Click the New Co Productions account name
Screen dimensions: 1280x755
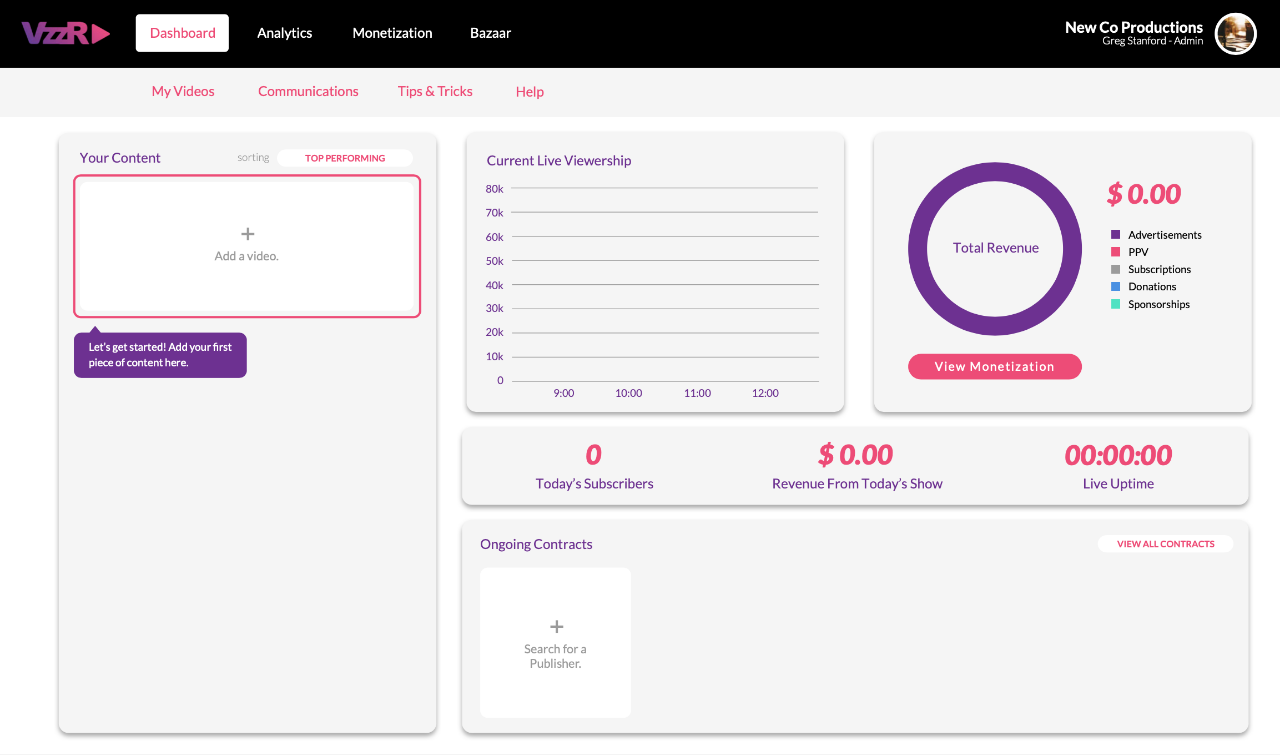click(x=1134, y=27)
